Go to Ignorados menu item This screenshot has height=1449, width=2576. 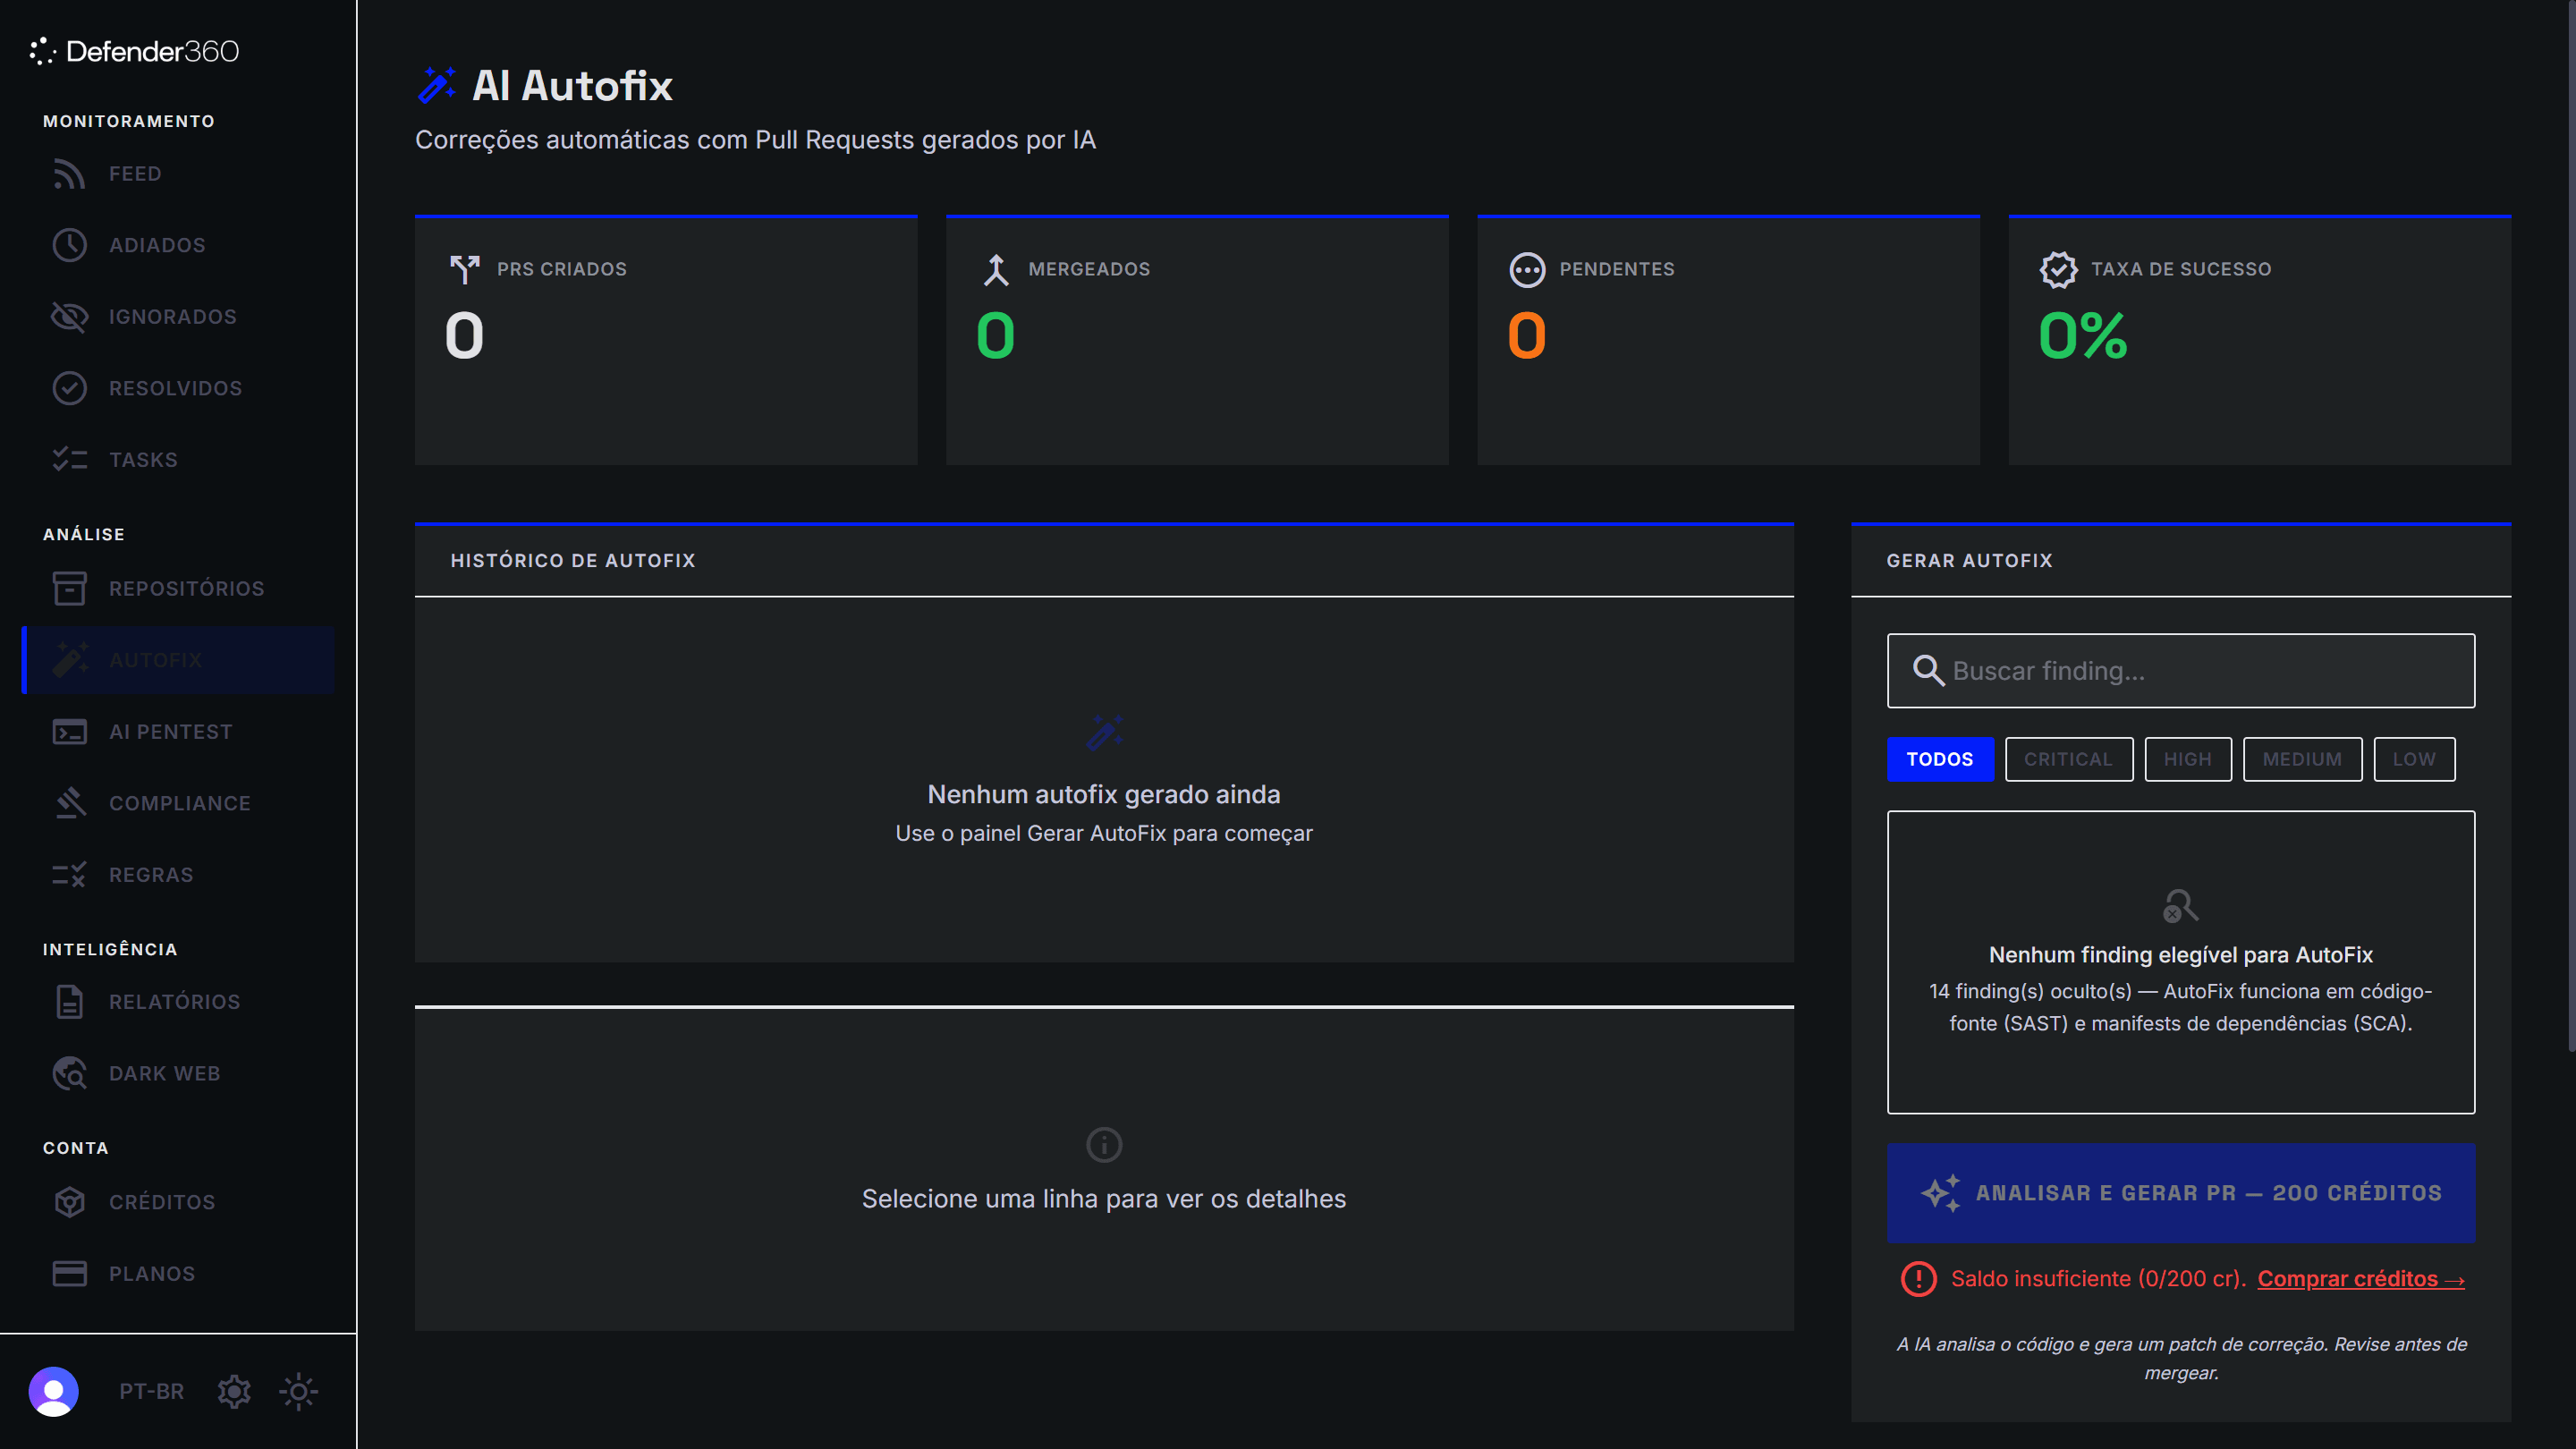[178, 317]
